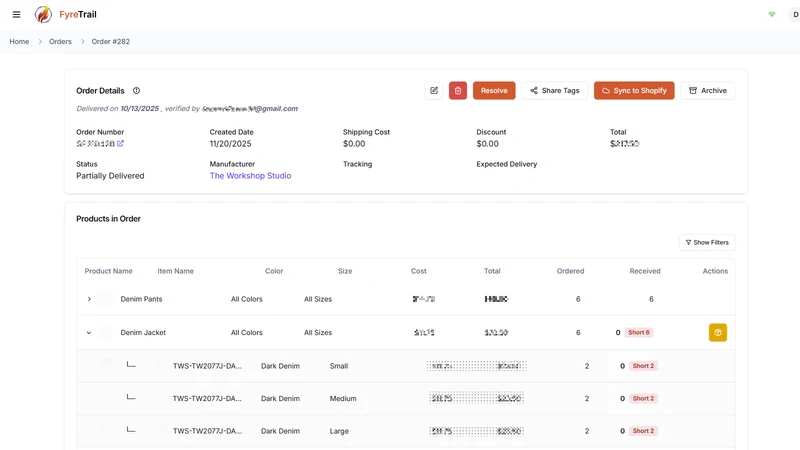
Task: Click the red delete trash button
Action: point(458,90)
